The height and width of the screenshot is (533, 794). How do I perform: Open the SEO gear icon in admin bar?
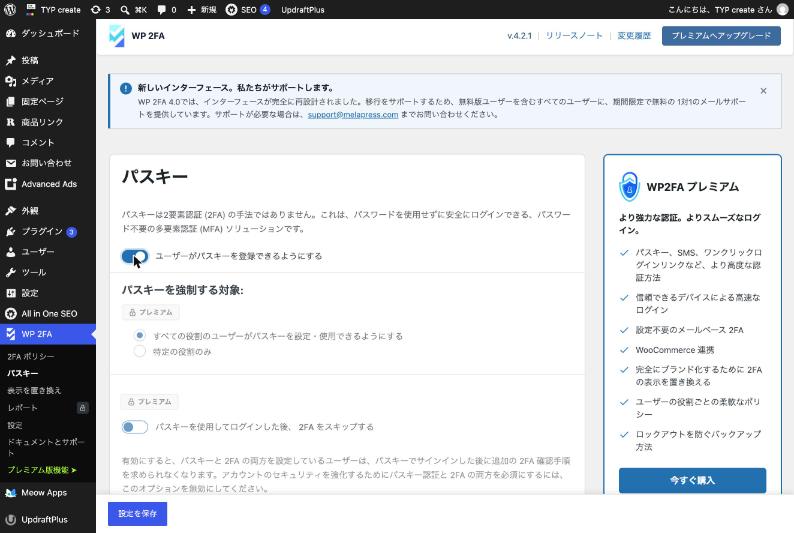[x=231, y=10]
